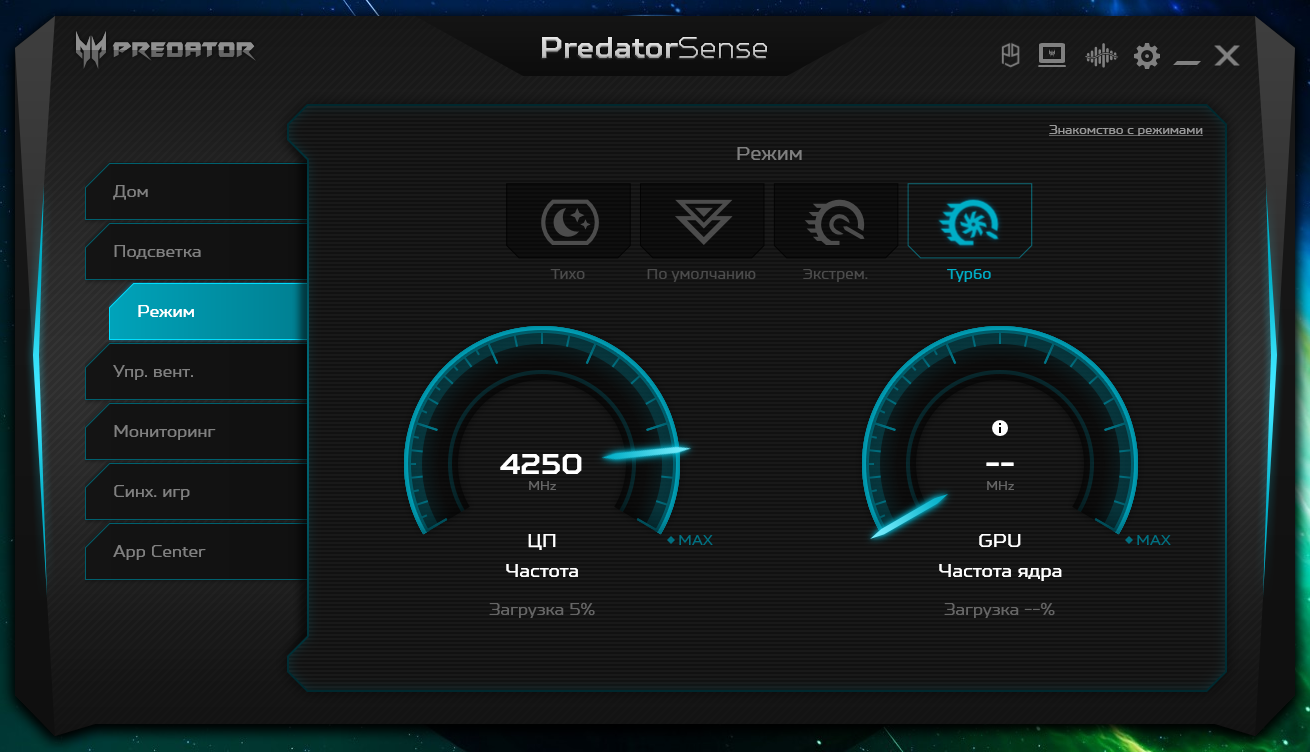
Task: Open the Подсветка lighting tab
Action: pyautogui.click(x=196, y=251)
